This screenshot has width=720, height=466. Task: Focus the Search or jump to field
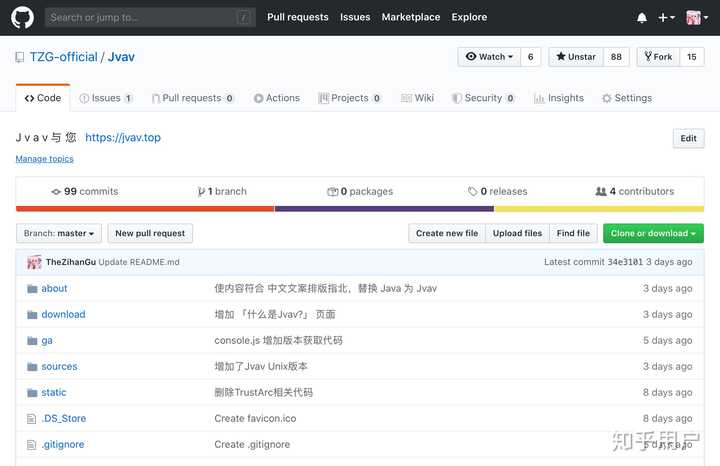click(140, 17)
